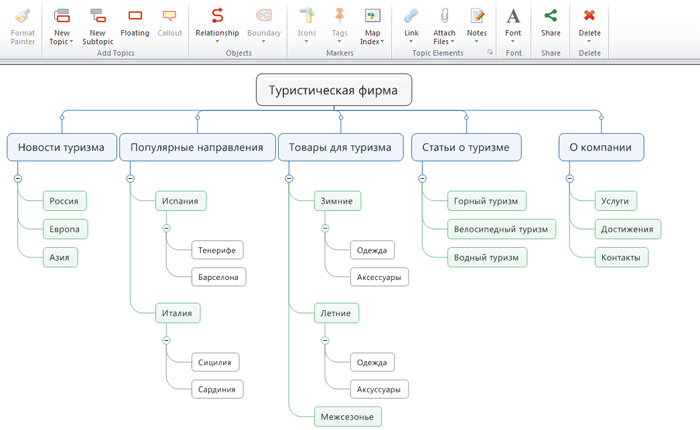Open the Relationship dropdown arrow
The width and height of the screenshot is (700, 430).
pos(217,42)
